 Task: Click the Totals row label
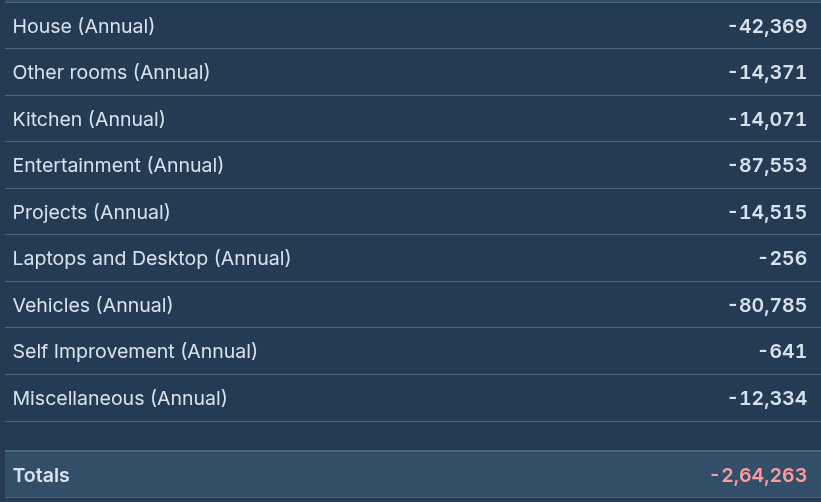point(41,475)
